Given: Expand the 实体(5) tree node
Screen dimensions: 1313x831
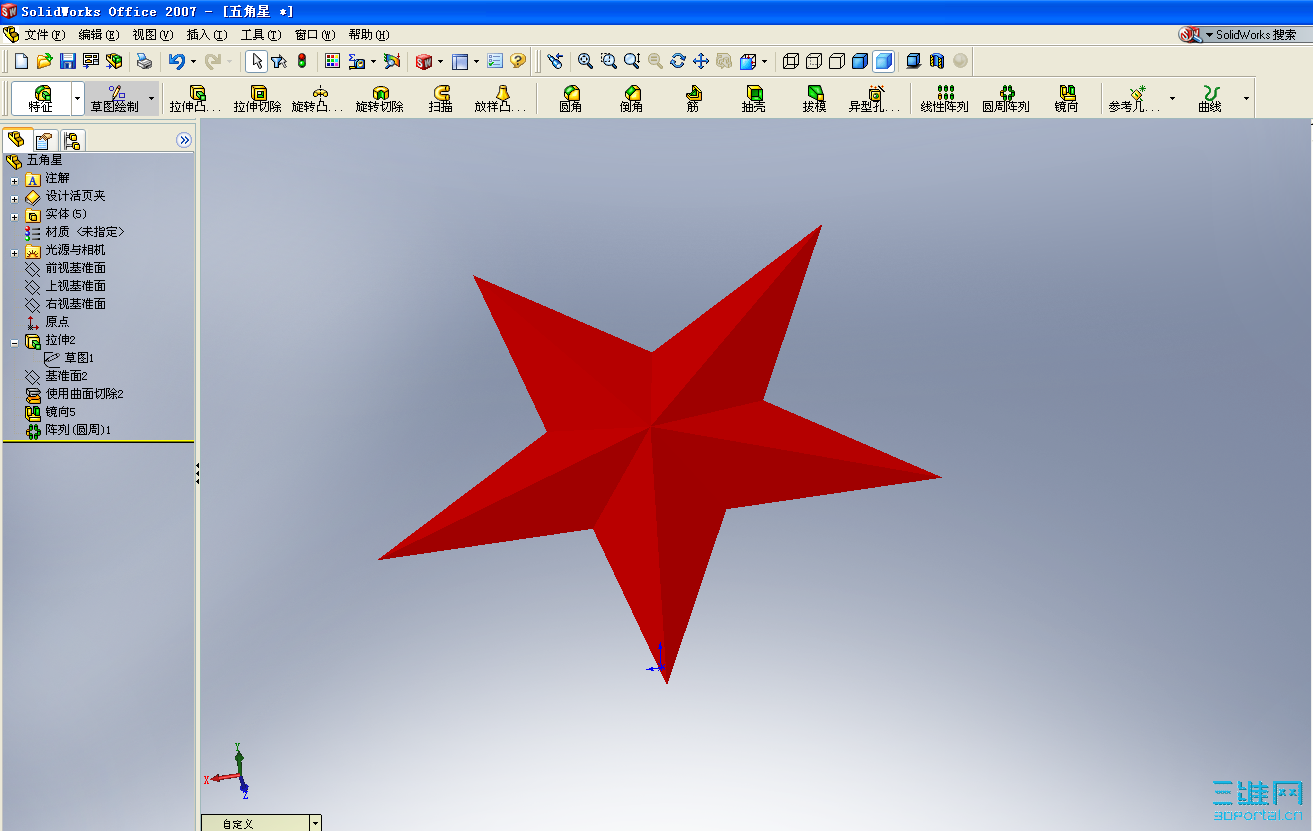Looking at the screenshot, I should point(14,217).
